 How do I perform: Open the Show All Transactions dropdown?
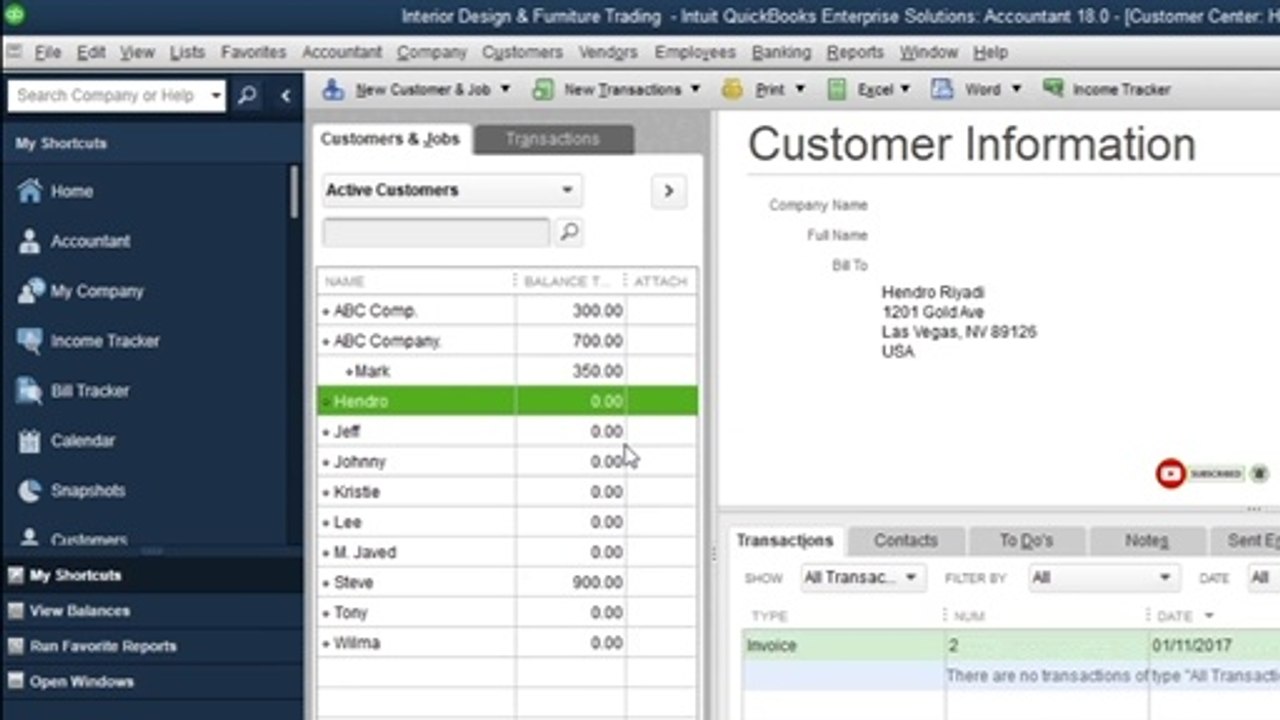[x=862, y=578]
